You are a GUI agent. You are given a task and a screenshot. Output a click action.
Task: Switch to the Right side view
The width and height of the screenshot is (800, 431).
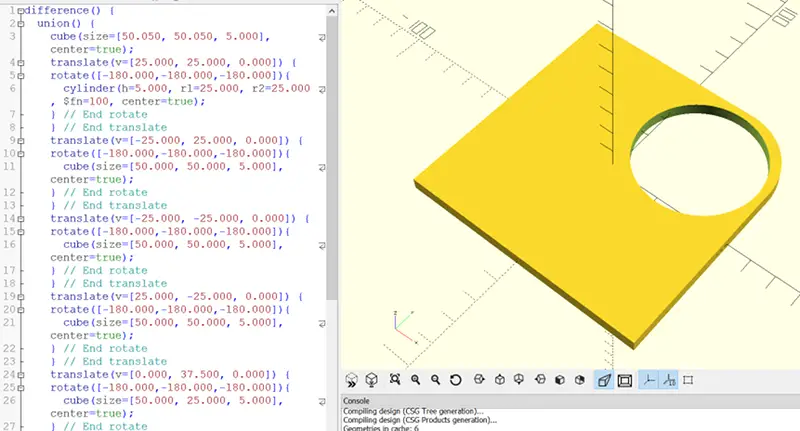(x=479, y=380)
